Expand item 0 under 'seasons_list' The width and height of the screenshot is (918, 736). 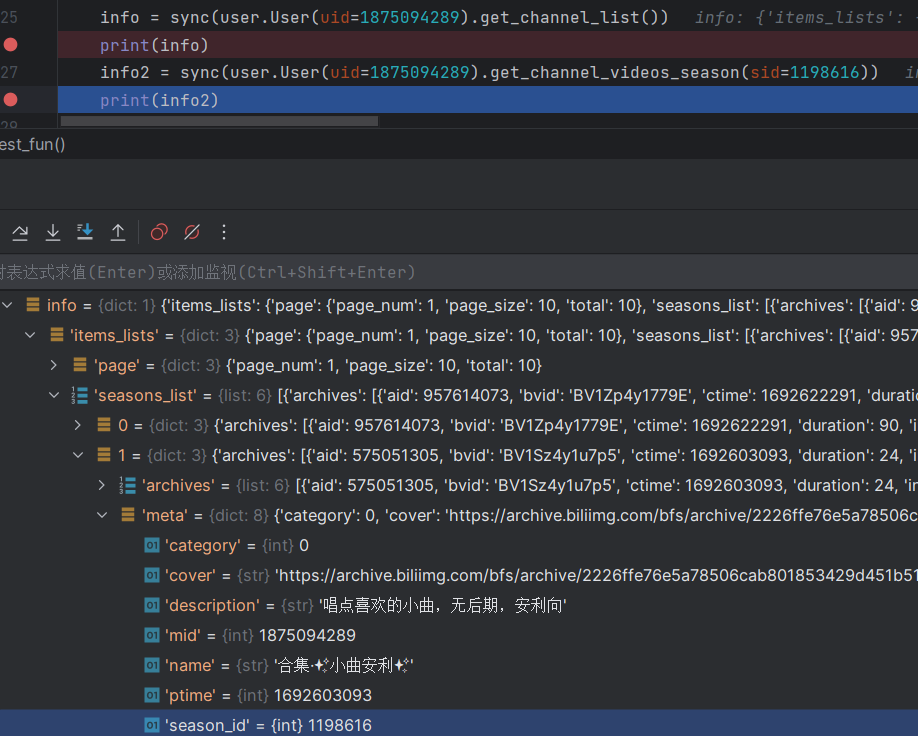pos(77,425)
